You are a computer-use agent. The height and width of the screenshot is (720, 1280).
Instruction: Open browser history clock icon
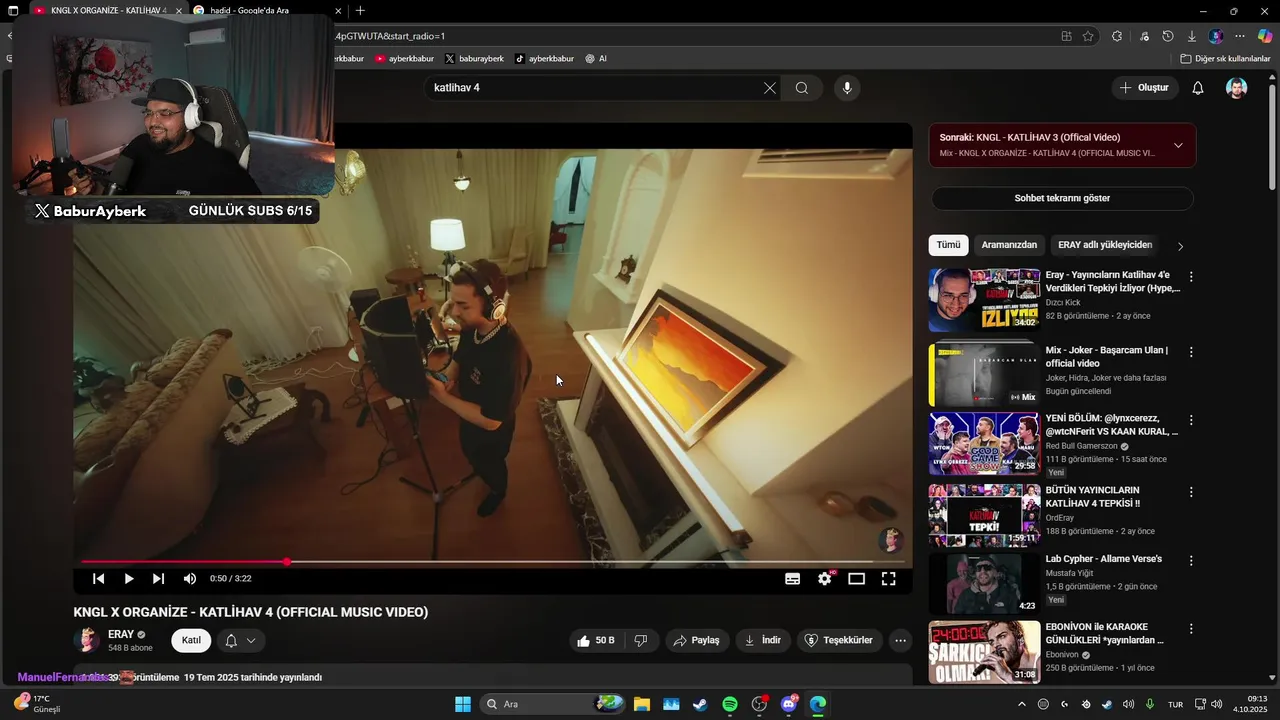tap(1168, 36)
